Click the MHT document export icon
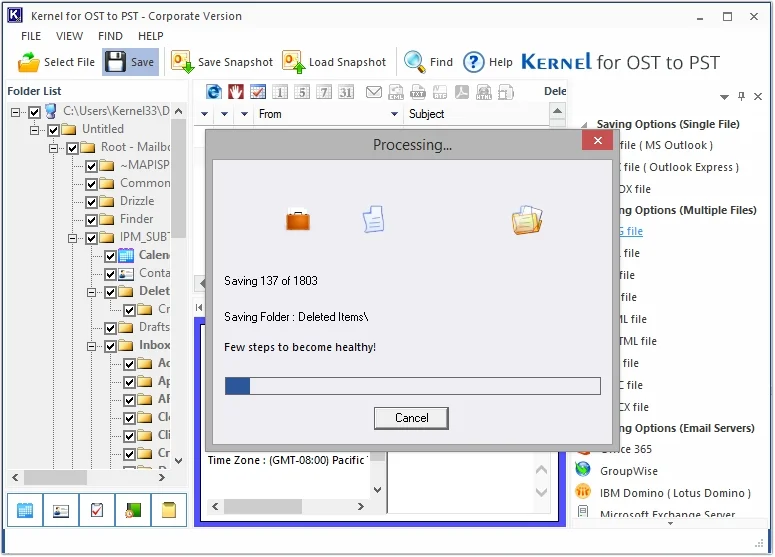The height and width of the screenshot is (557, 775). tap(506, 92)
